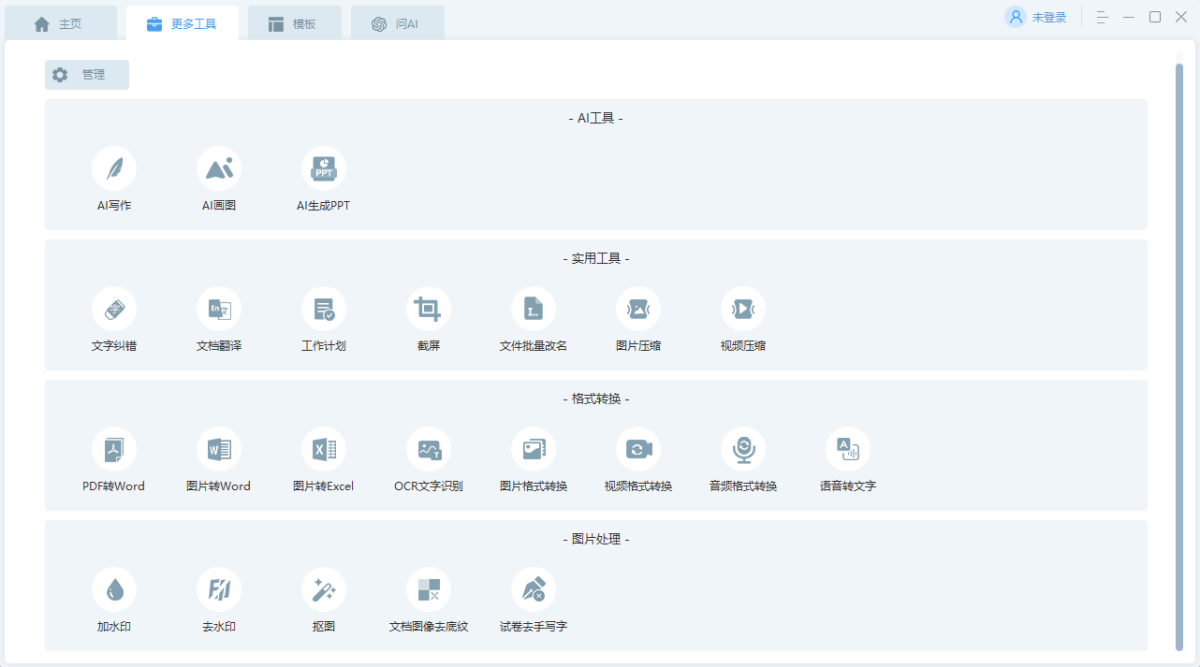Click the 未登录 login link
This screenshot has height=667, width=1200.
coord(1037,17)
